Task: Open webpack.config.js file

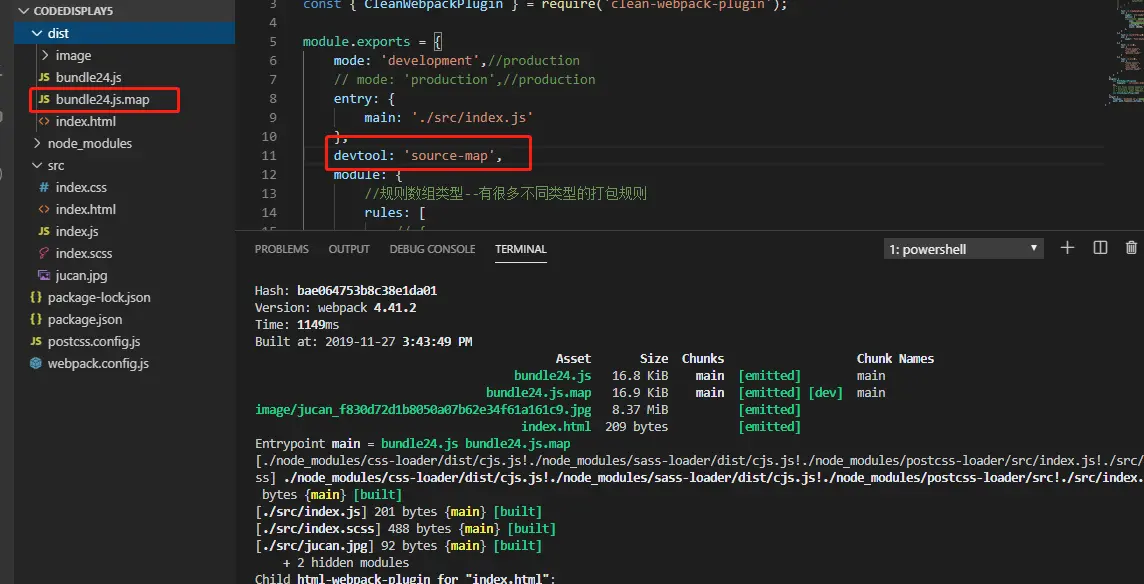Action: click(98, 364)
